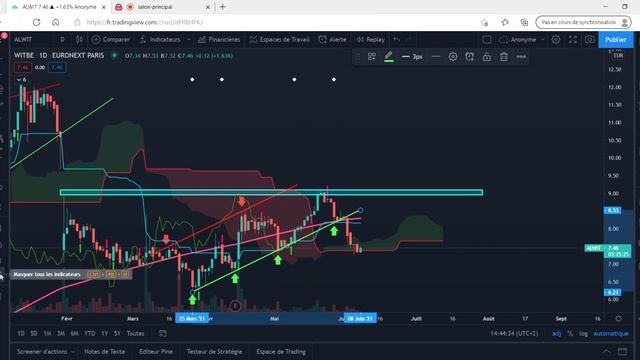Select the 5Y time range
Viewport: 640px width, 360px height.
pos(117,333)
